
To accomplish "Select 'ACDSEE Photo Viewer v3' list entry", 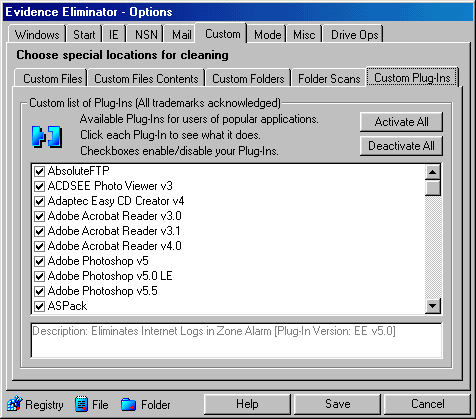I will point(110,186).
